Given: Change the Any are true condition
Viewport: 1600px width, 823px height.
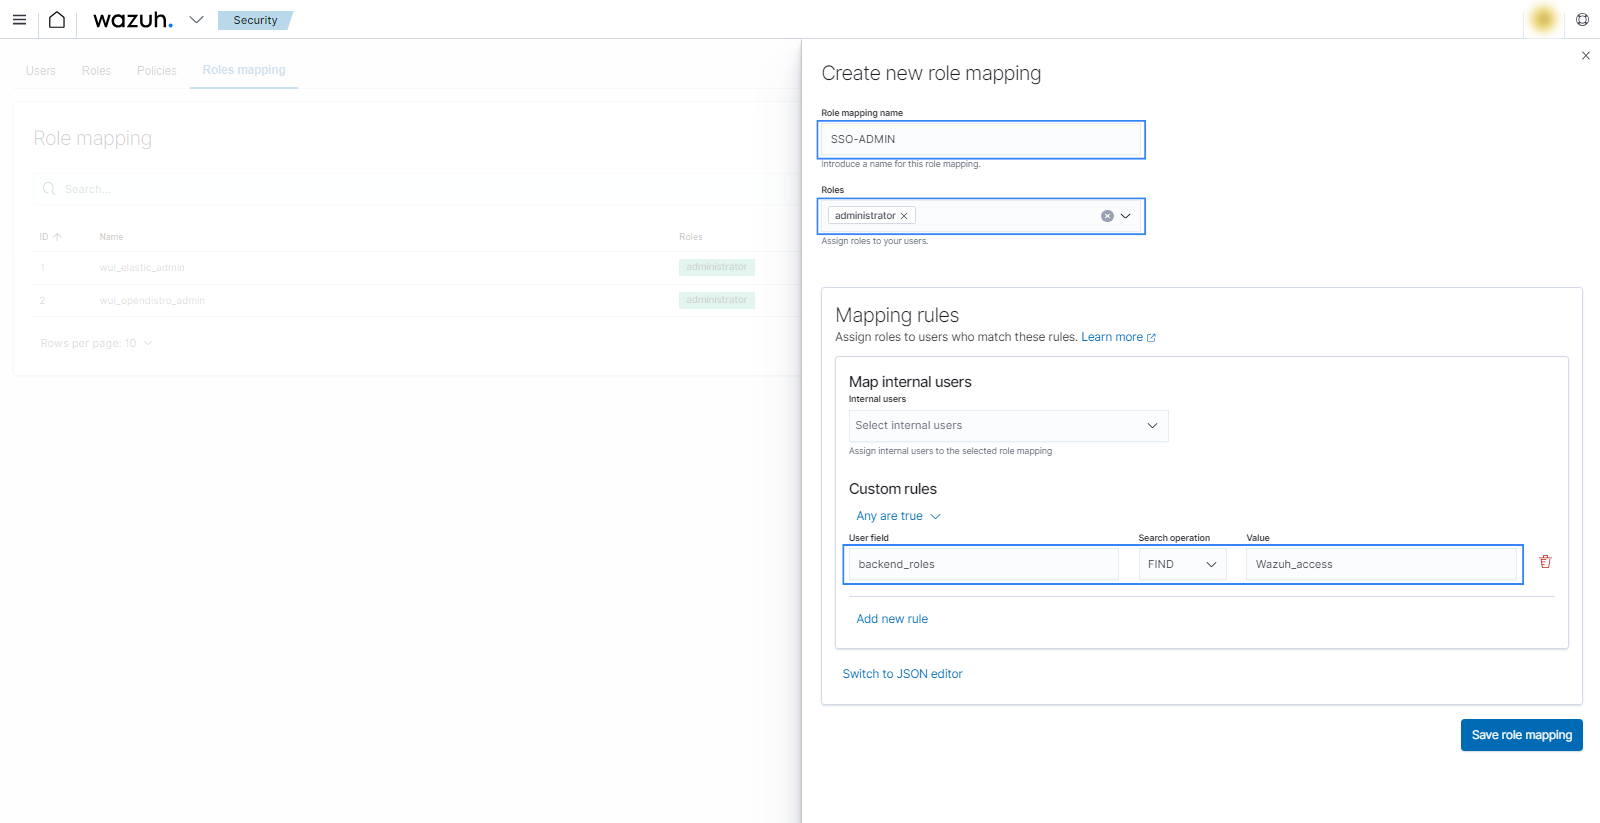Looking at the screenshot, I should (x=898, y=516).
